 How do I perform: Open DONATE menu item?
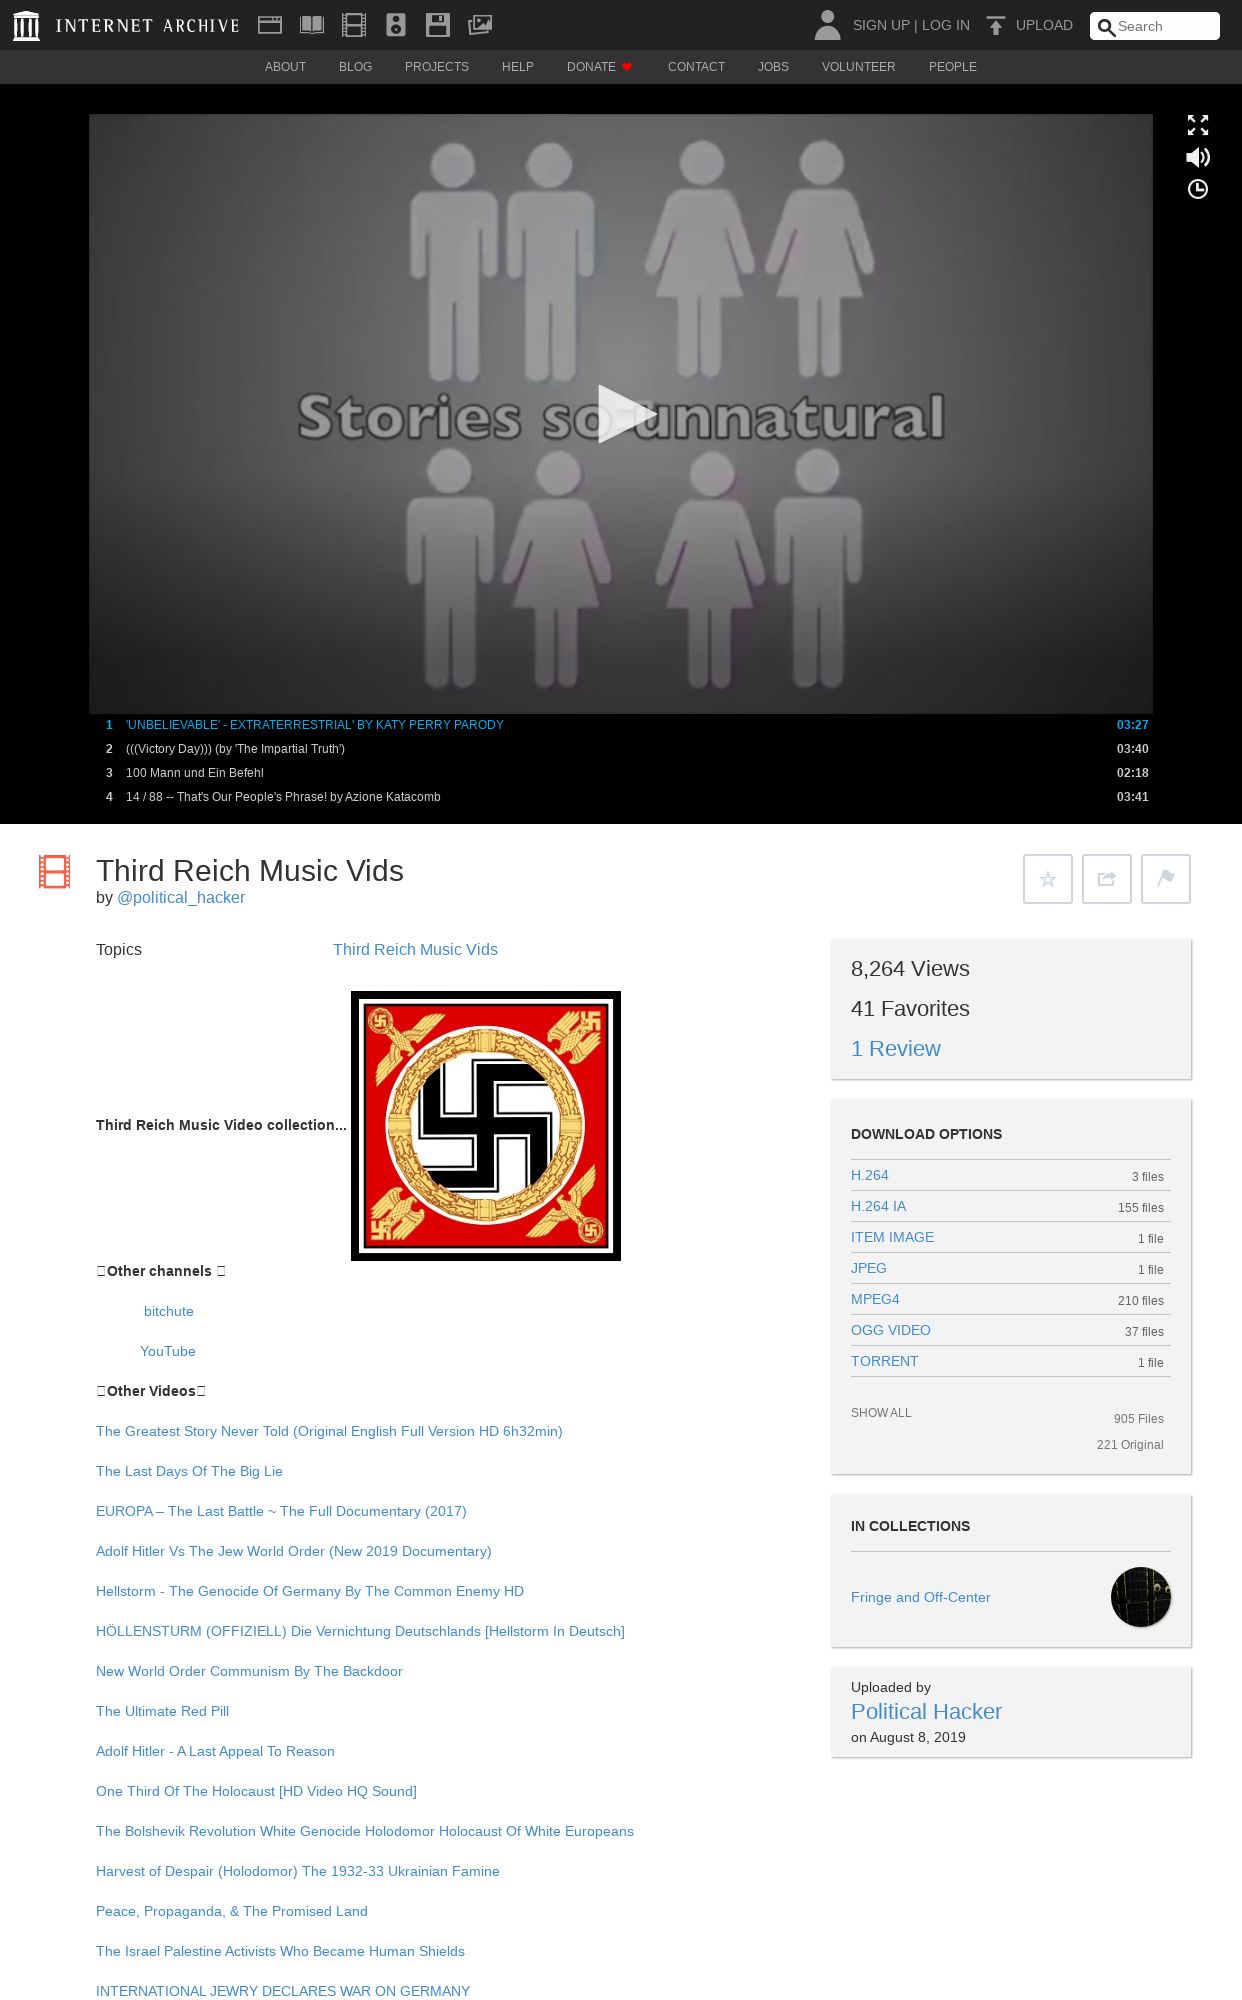coord(599,67)
